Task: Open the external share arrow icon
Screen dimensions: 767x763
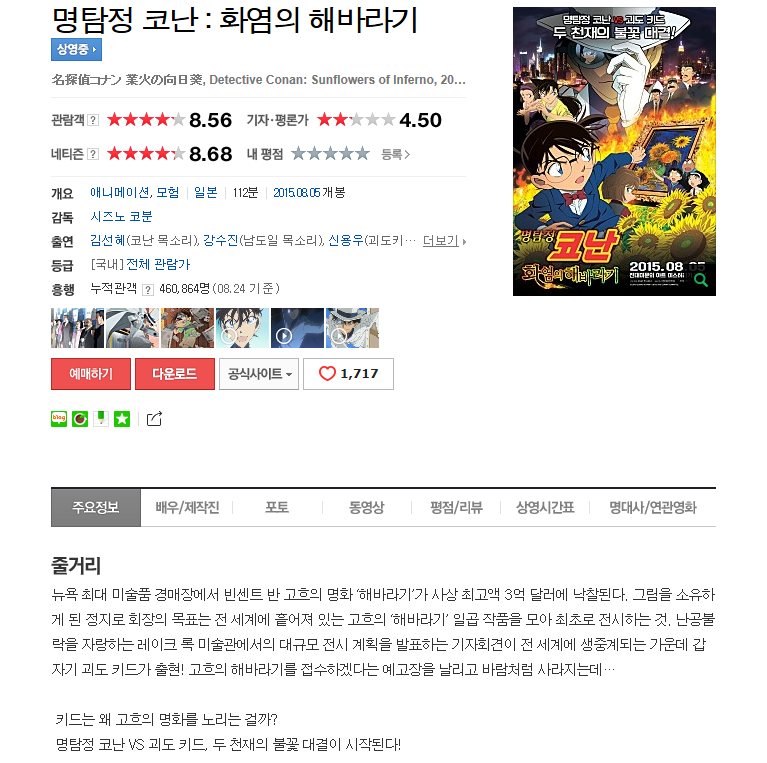Action: (x=154, y=419)
